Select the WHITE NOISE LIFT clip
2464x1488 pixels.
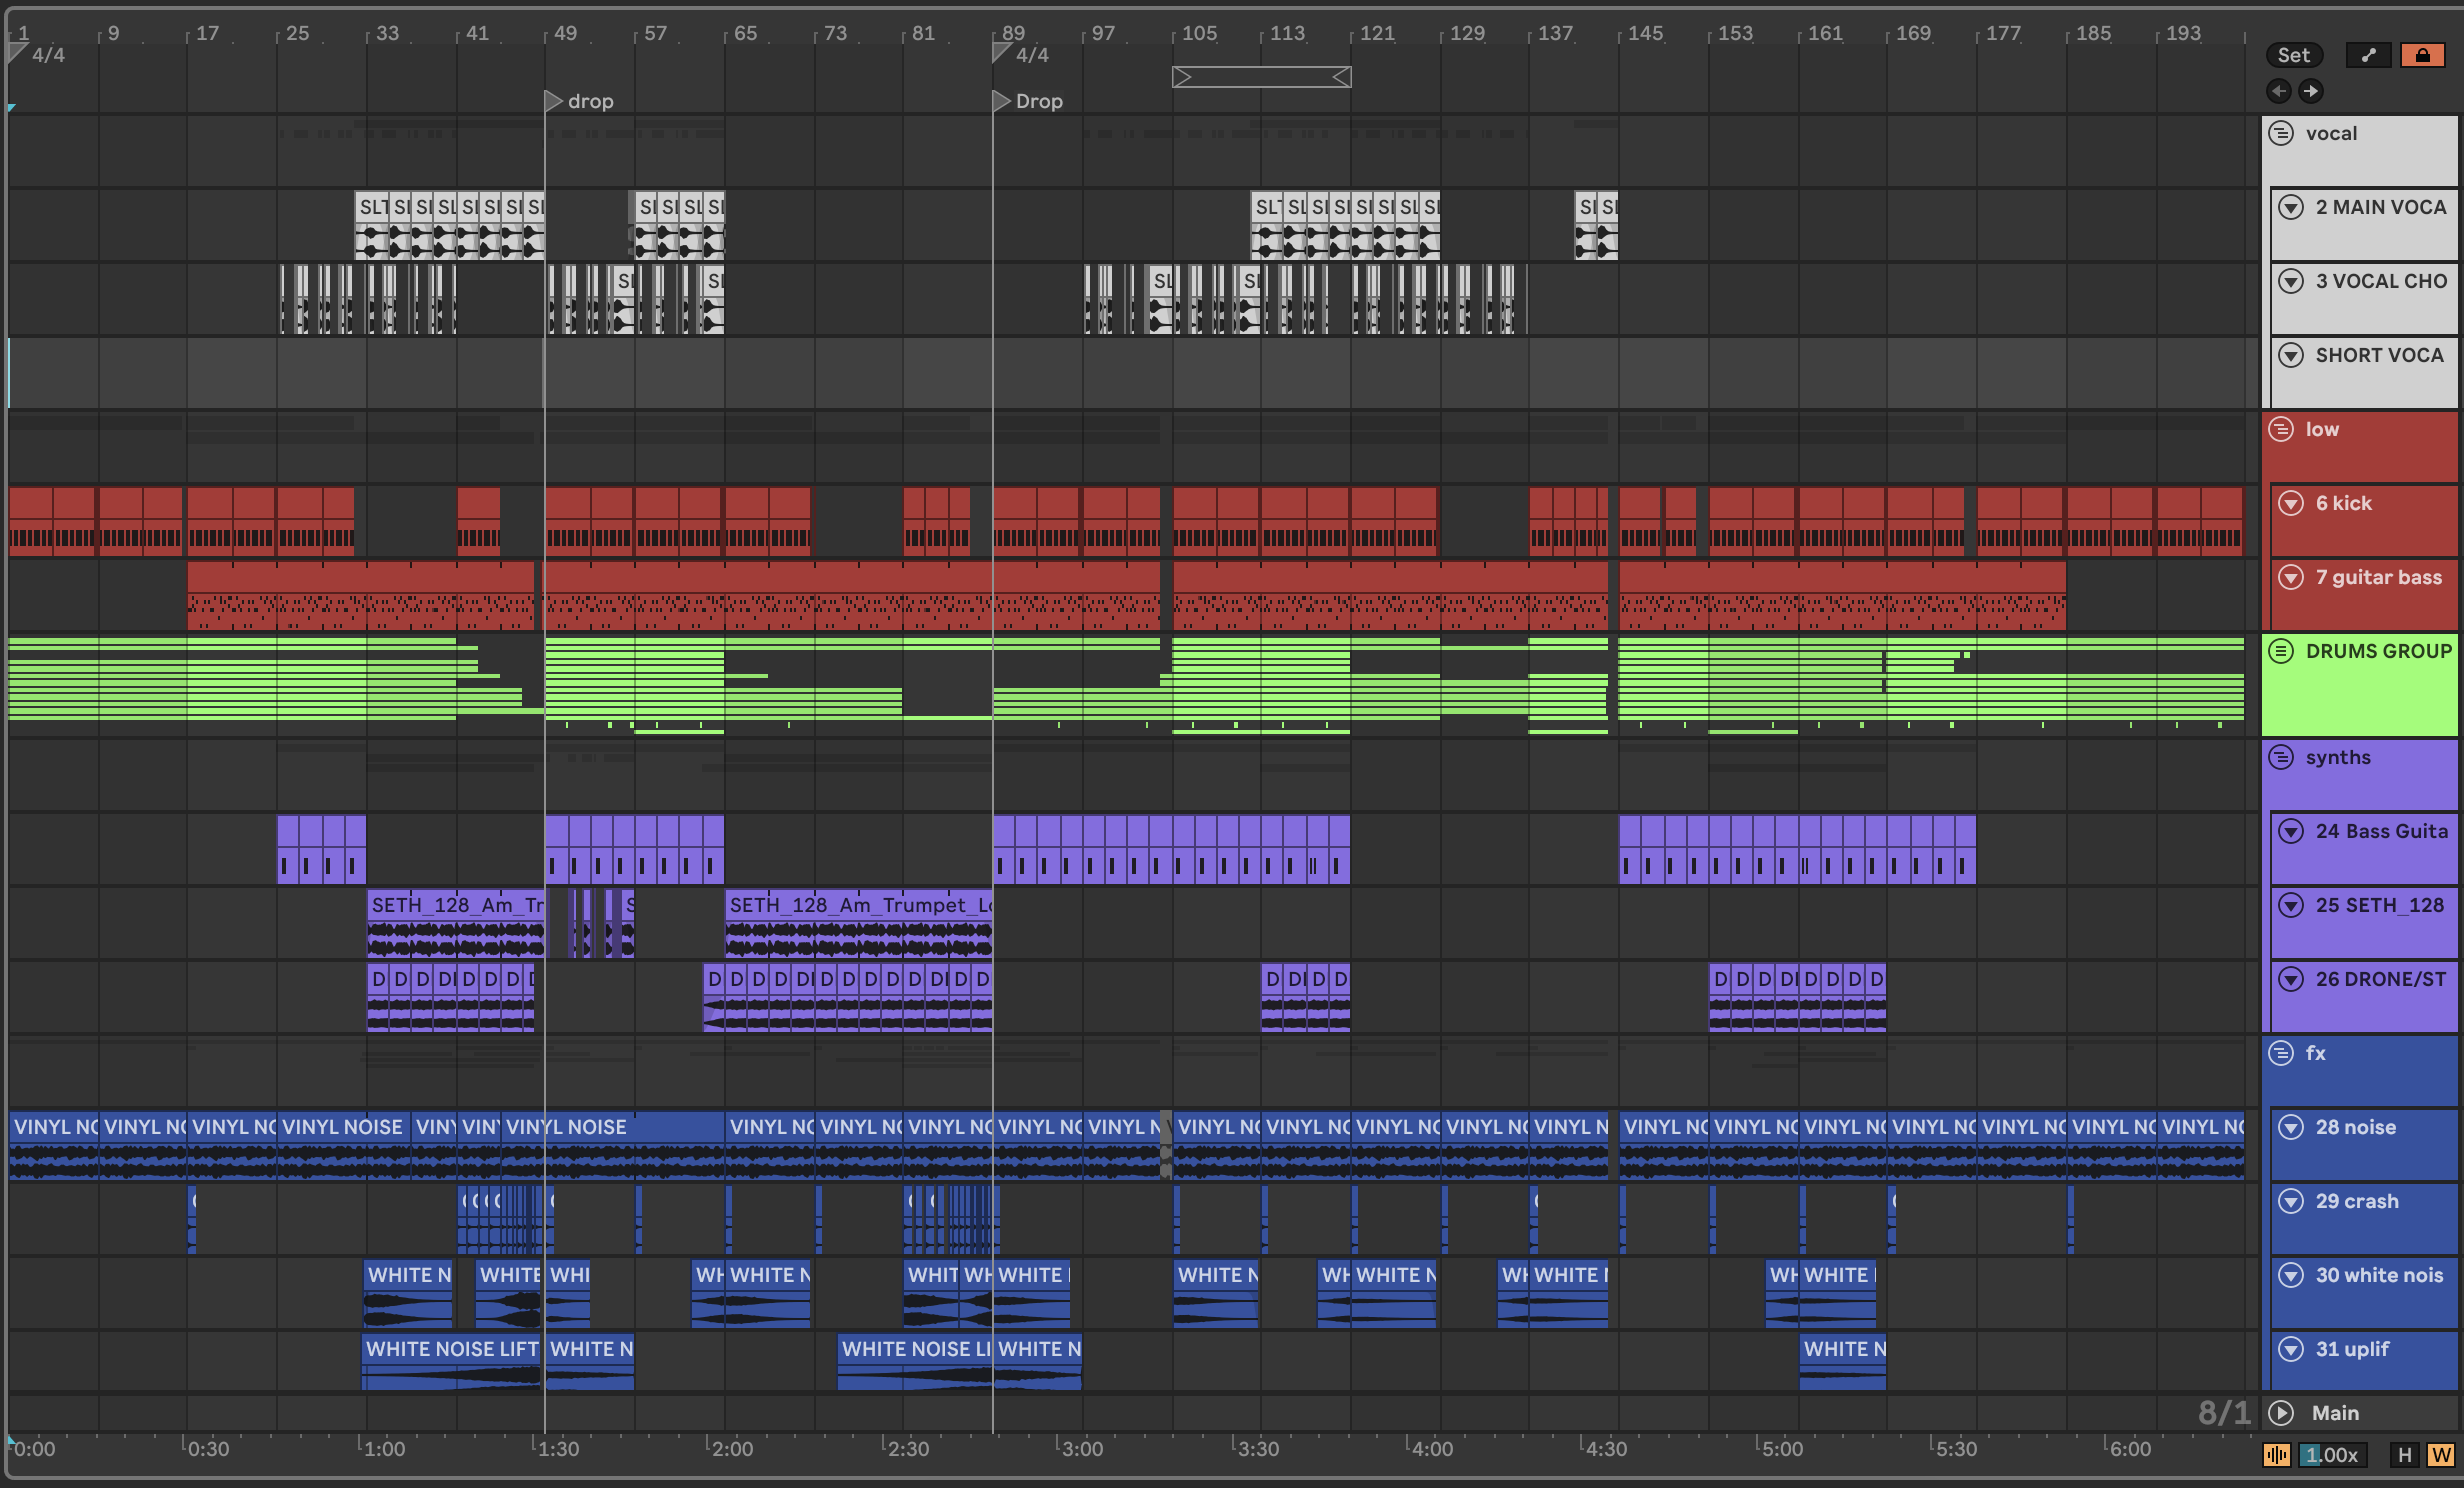[x=450, y=1349]
